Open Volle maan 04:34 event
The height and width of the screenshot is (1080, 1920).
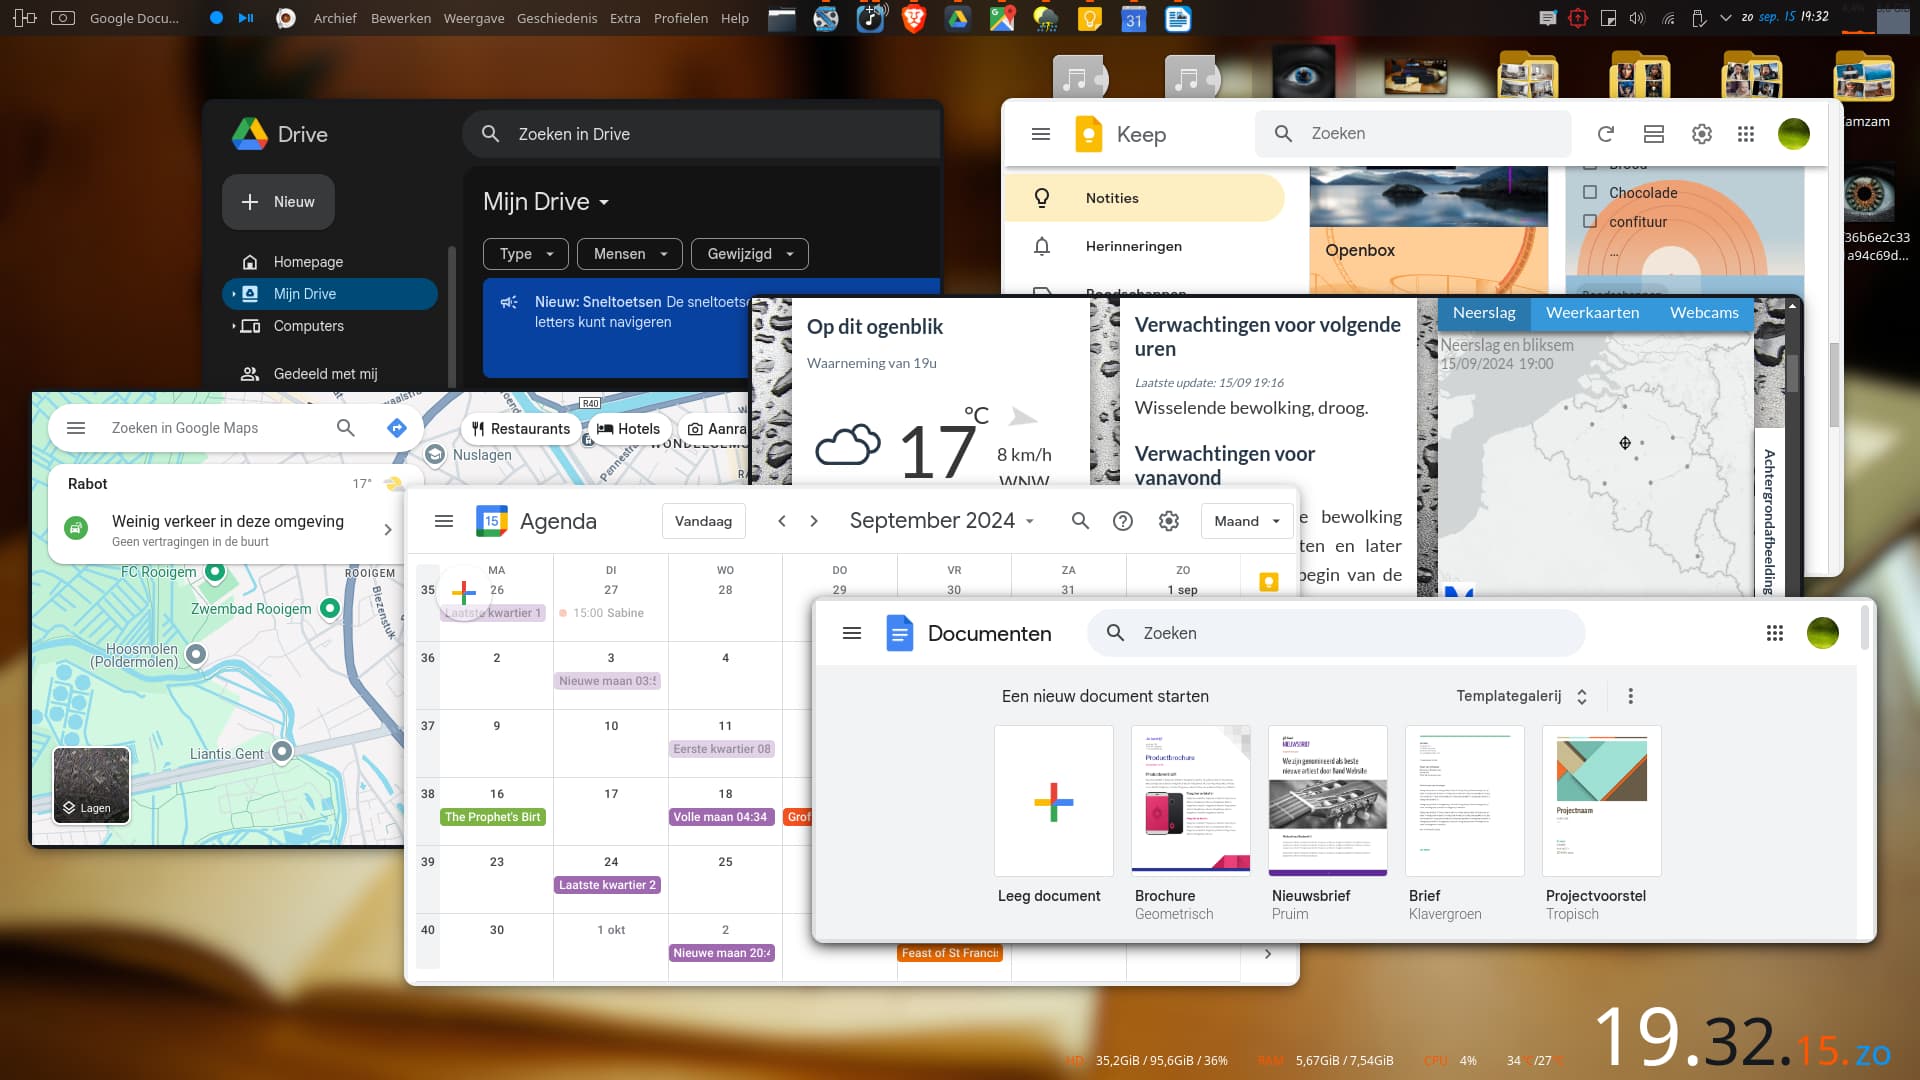(x=720, y=817)
